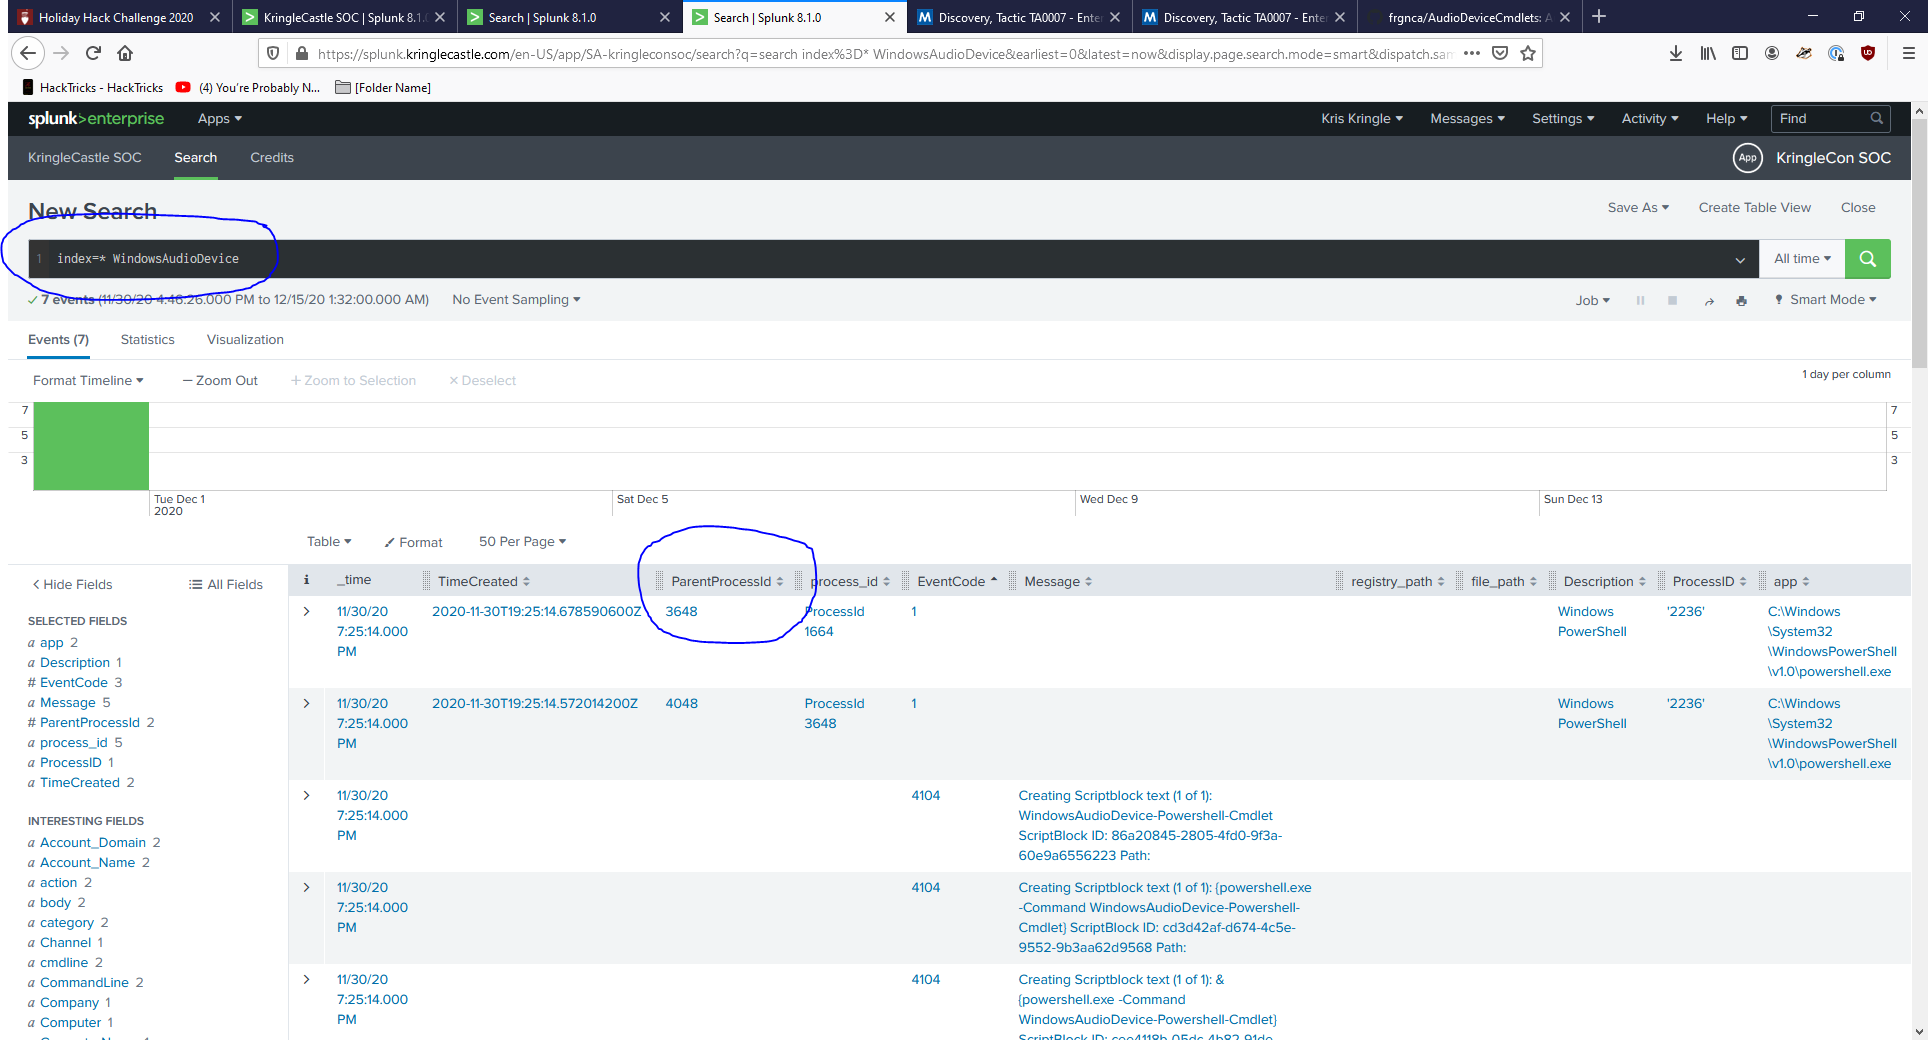Print the search results
The width and height of the screenshot is (1928, 1040).
point(1741,301)
